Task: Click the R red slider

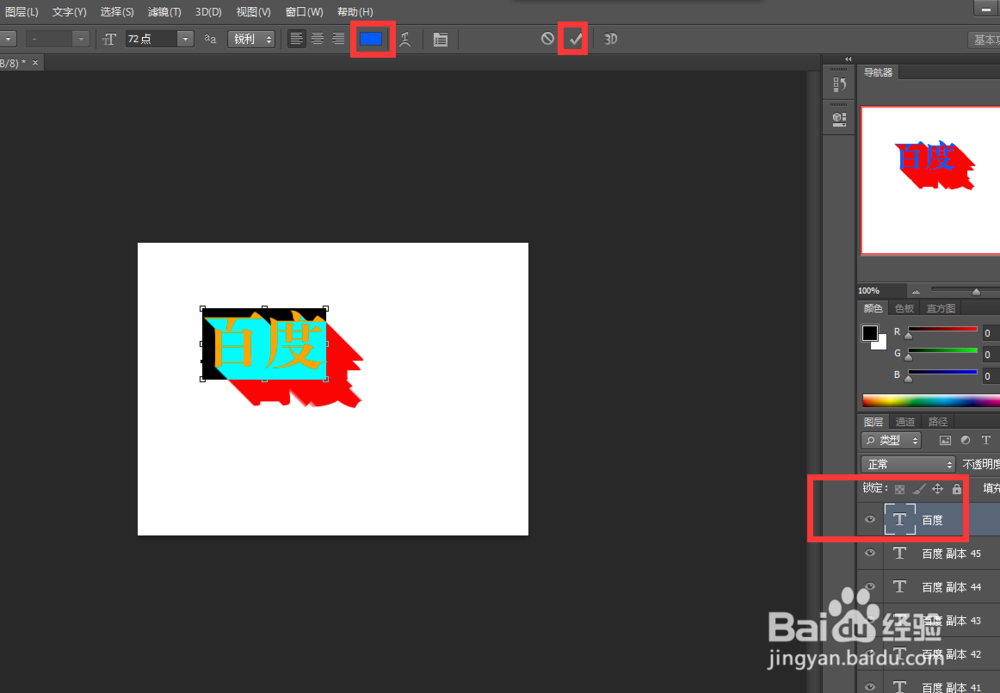Action: coord(943,330)
